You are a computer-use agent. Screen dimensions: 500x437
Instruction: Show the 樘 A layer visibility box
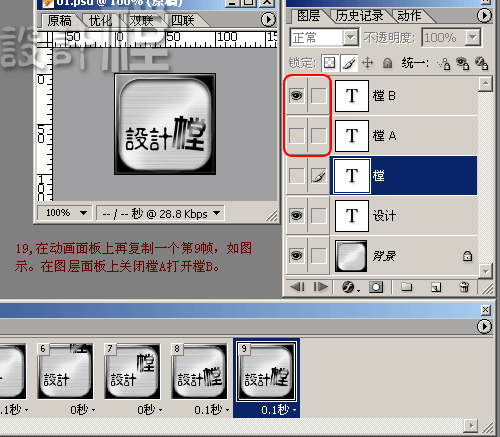pos(296,136)
